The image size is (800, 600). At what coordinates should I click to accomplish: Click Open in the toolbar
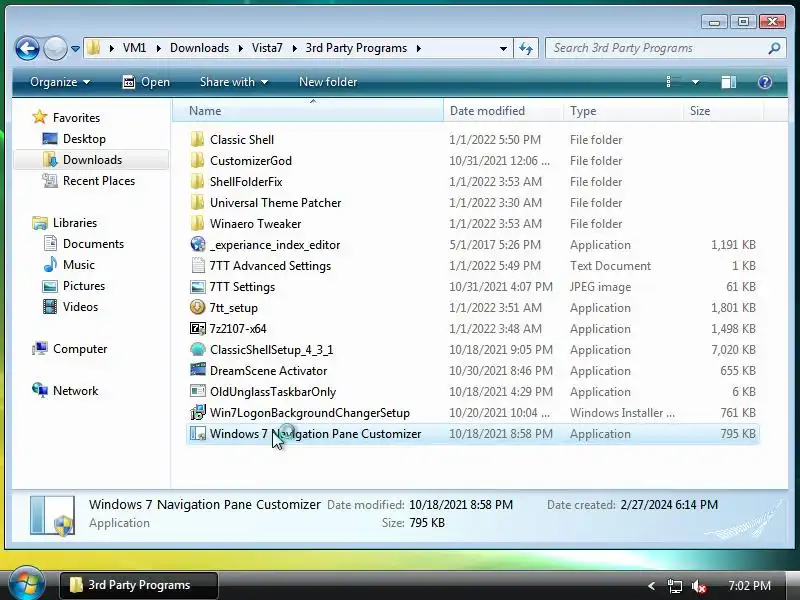146,82
